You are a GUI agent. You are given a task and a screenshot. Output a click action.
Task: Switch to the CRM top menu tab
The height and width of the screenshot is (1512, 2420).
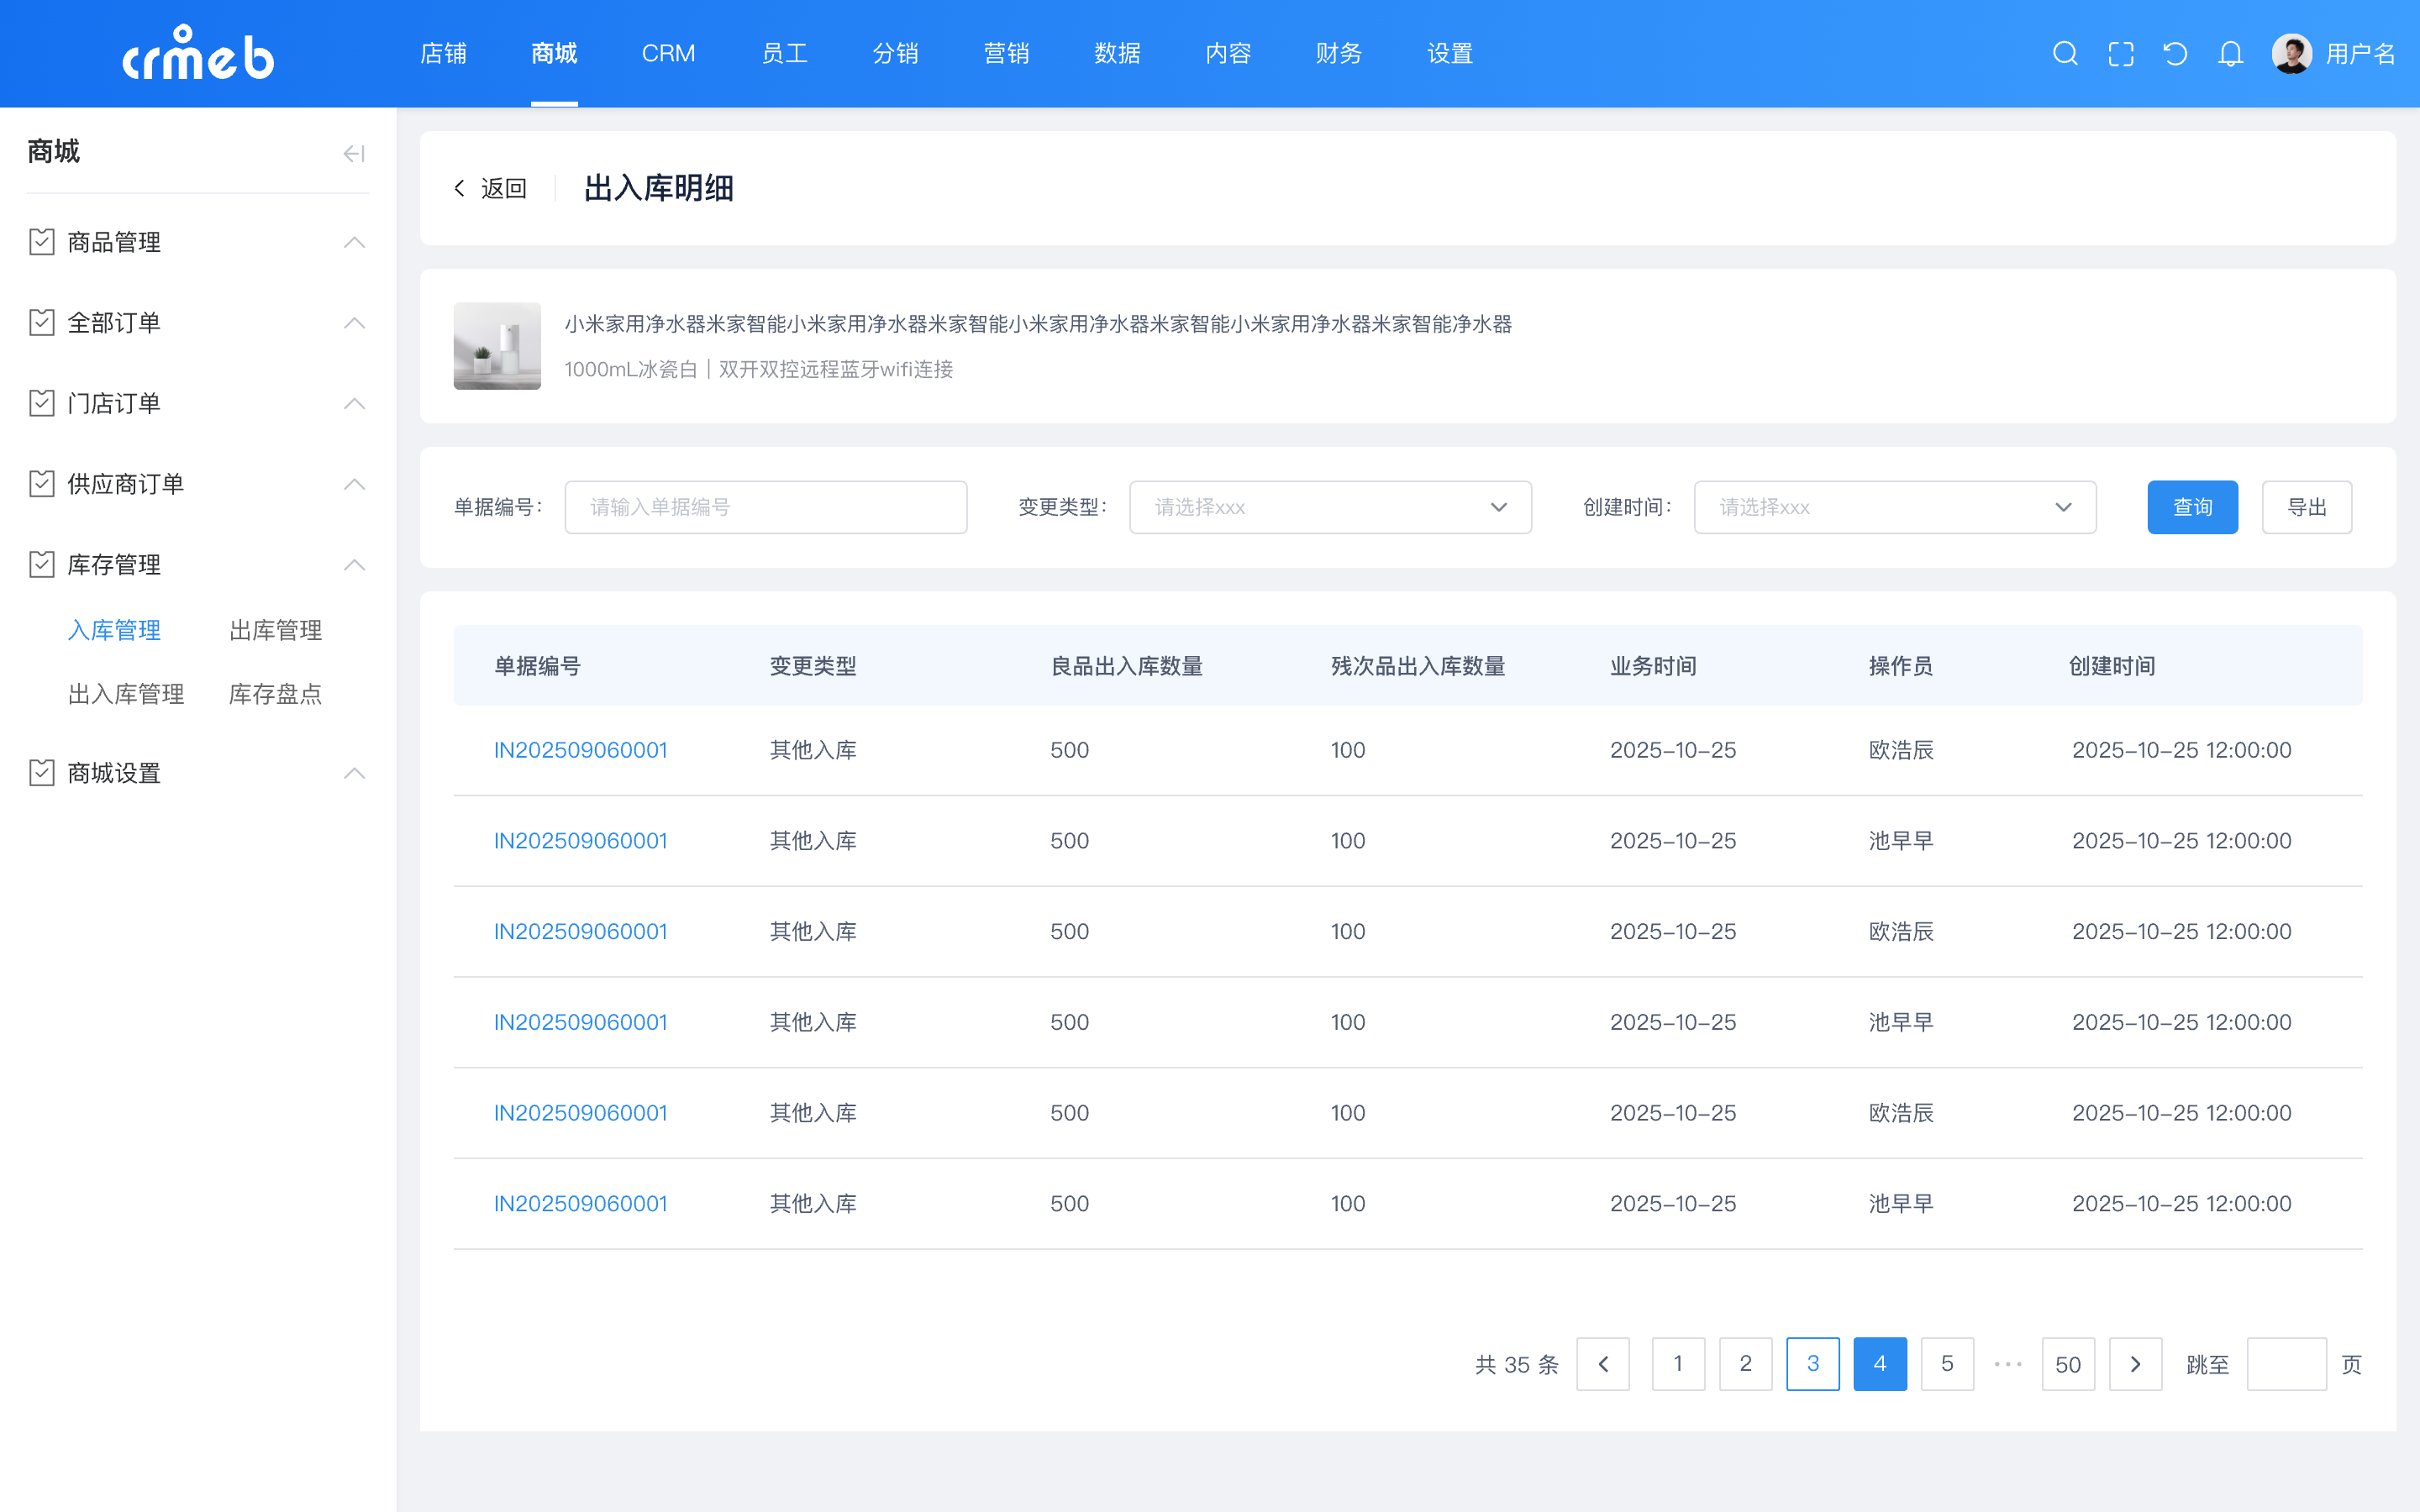pyautogui.click(x=668, y=54)
